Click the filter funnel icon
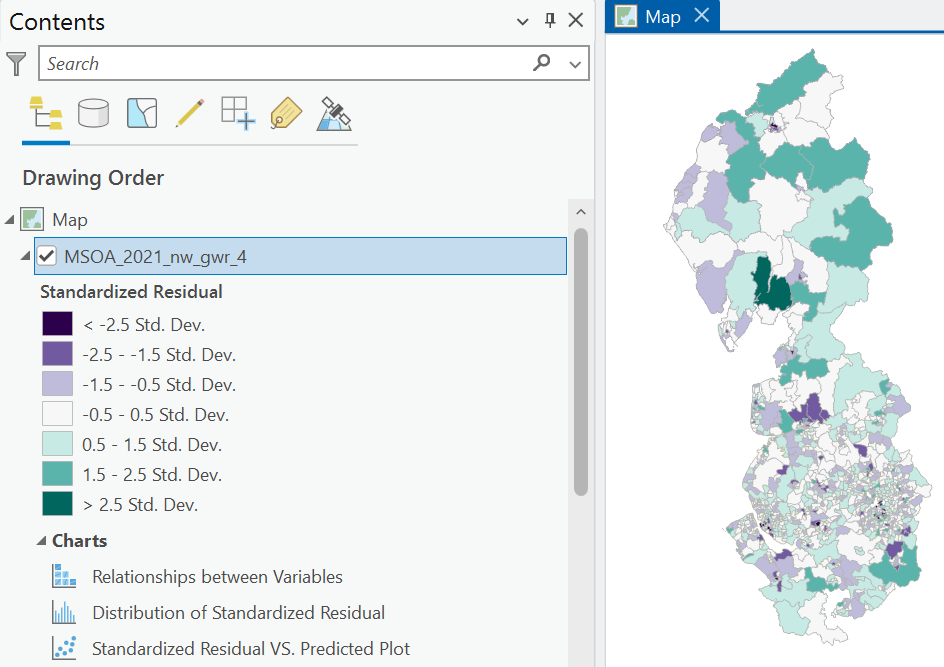The image size is (944, 667). click(17, 63)
